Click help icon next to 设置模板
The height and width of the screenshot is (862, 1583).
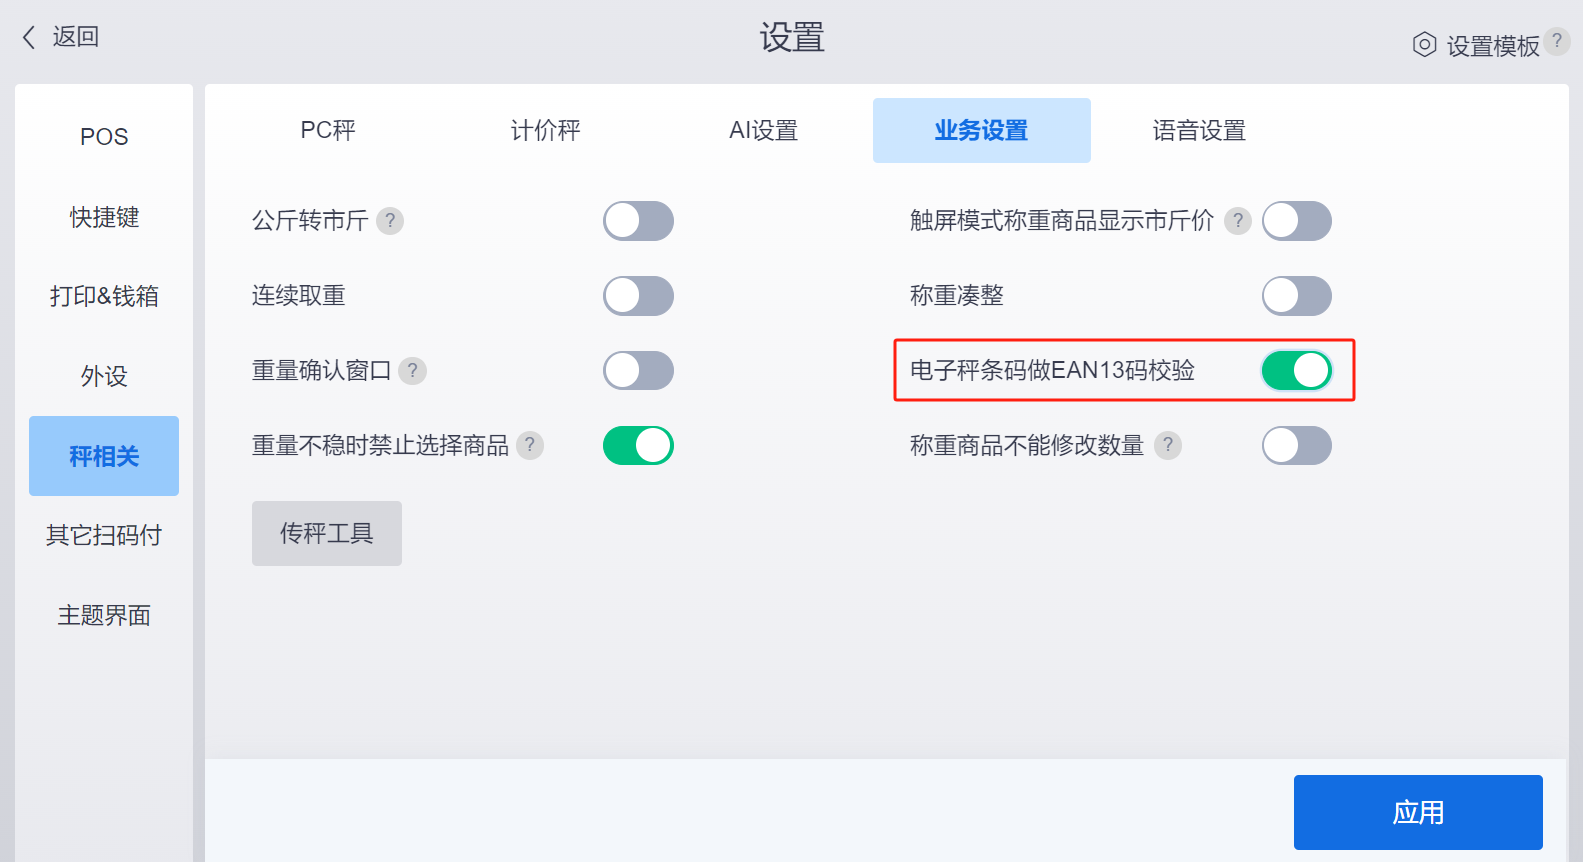(x=1557, y=41)
